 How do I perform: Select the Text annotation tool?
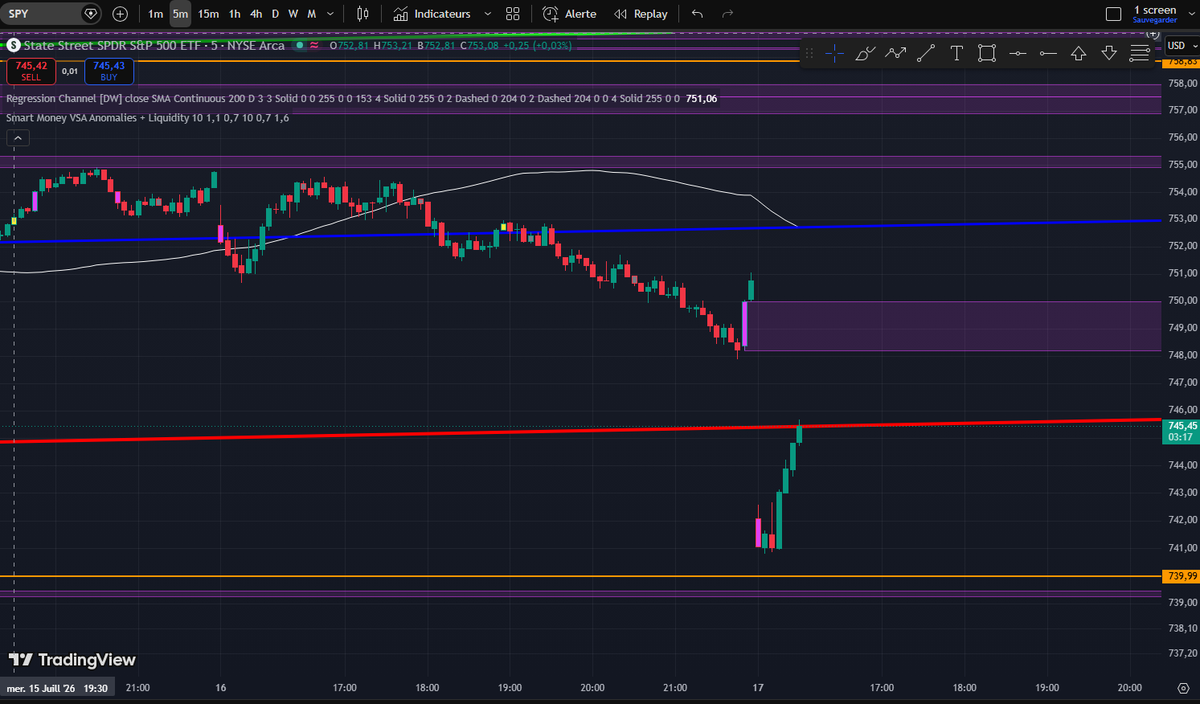tap(957, 53)
